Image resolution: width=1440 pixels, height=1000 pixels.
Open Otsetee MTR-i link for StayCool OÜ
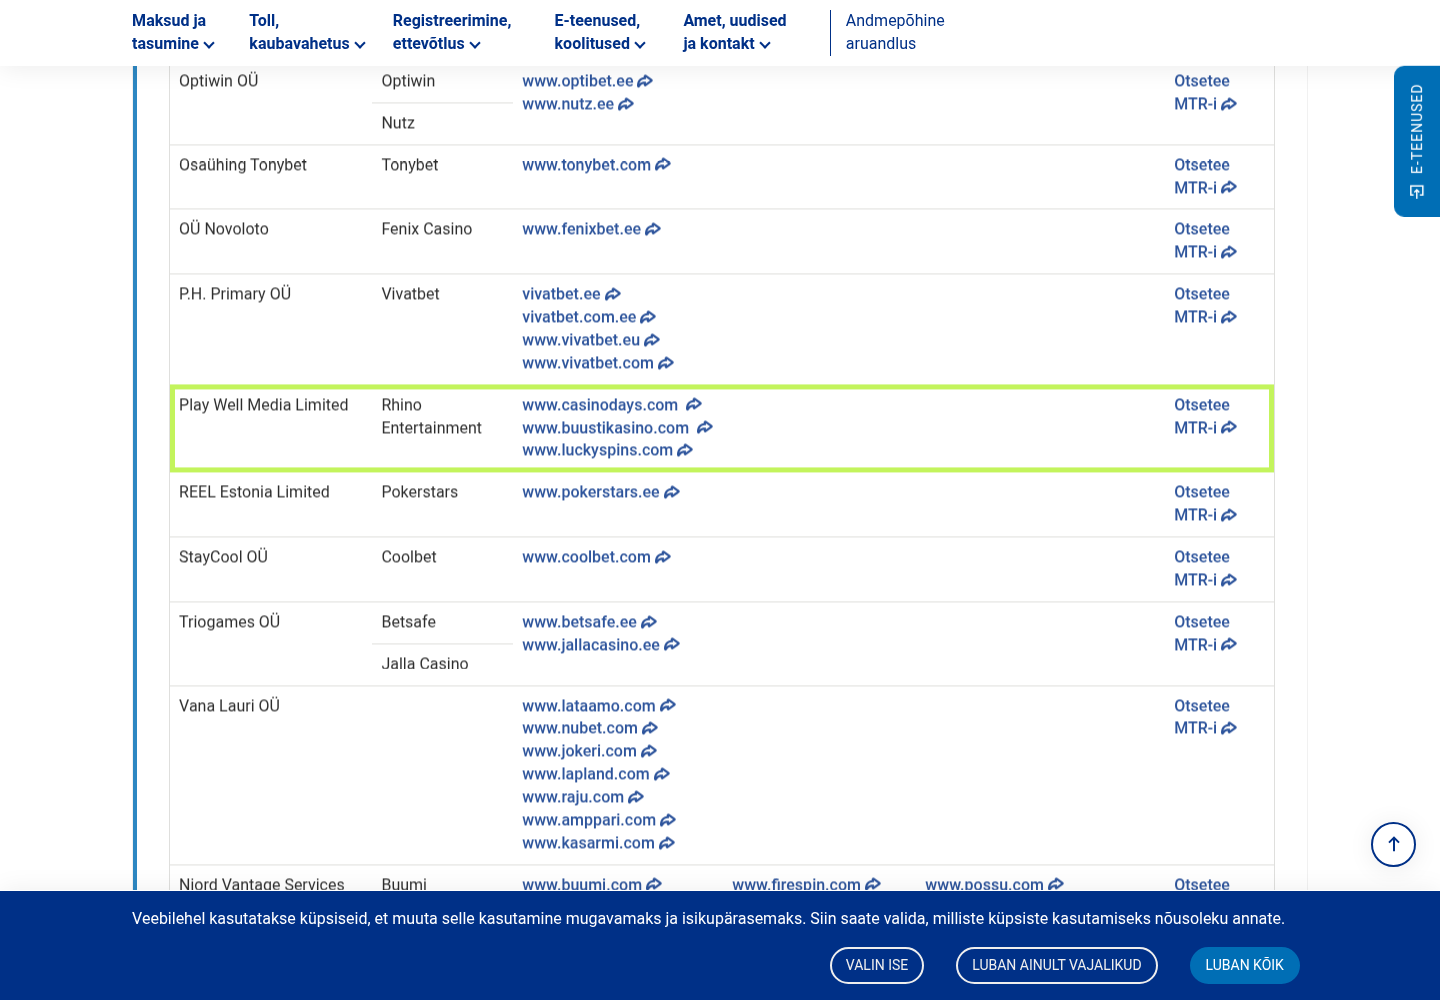[x=1205, y=568]
